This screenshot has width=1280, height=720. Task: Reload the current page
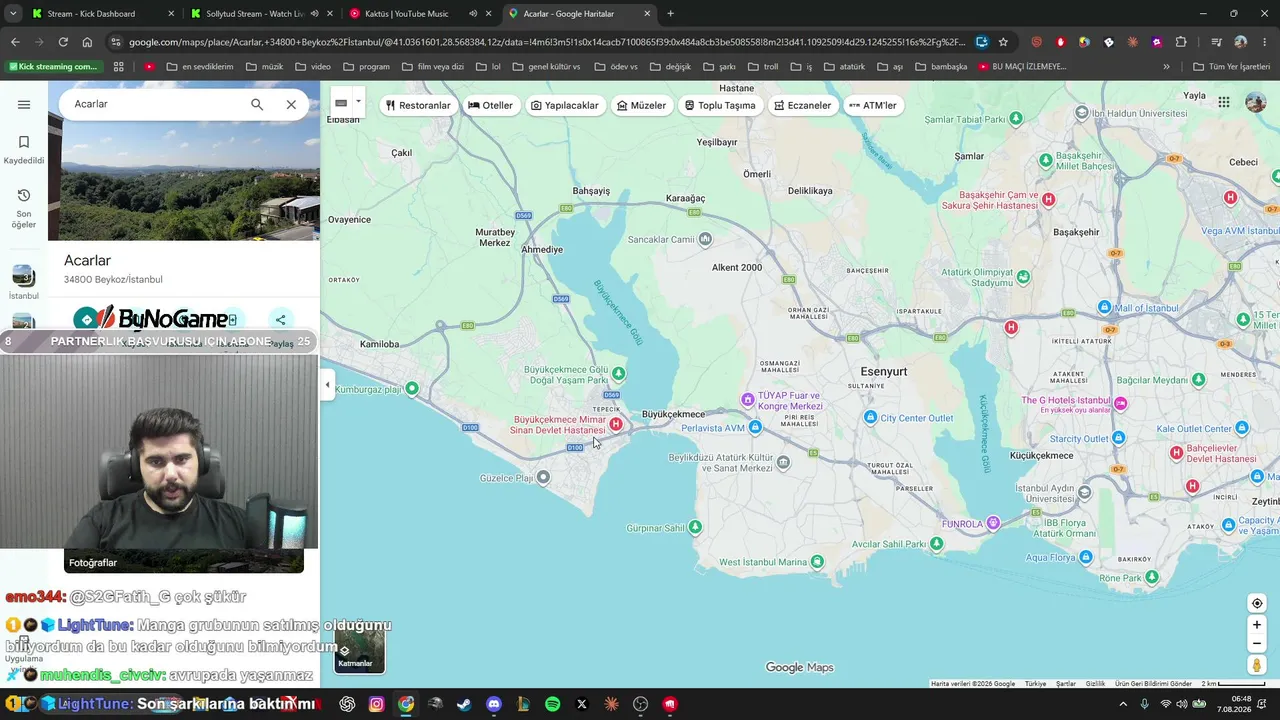[63, 42]
